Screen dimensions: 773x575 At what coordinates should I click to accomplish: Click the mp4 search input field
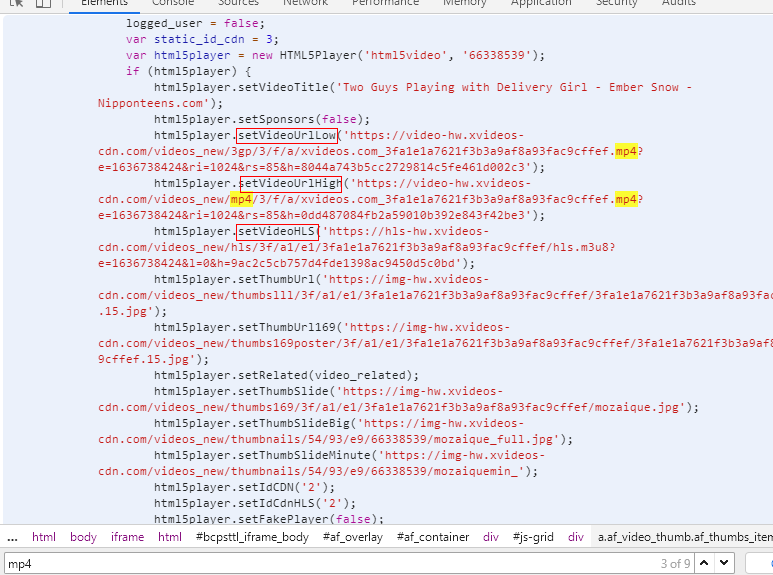pos(300,564)
